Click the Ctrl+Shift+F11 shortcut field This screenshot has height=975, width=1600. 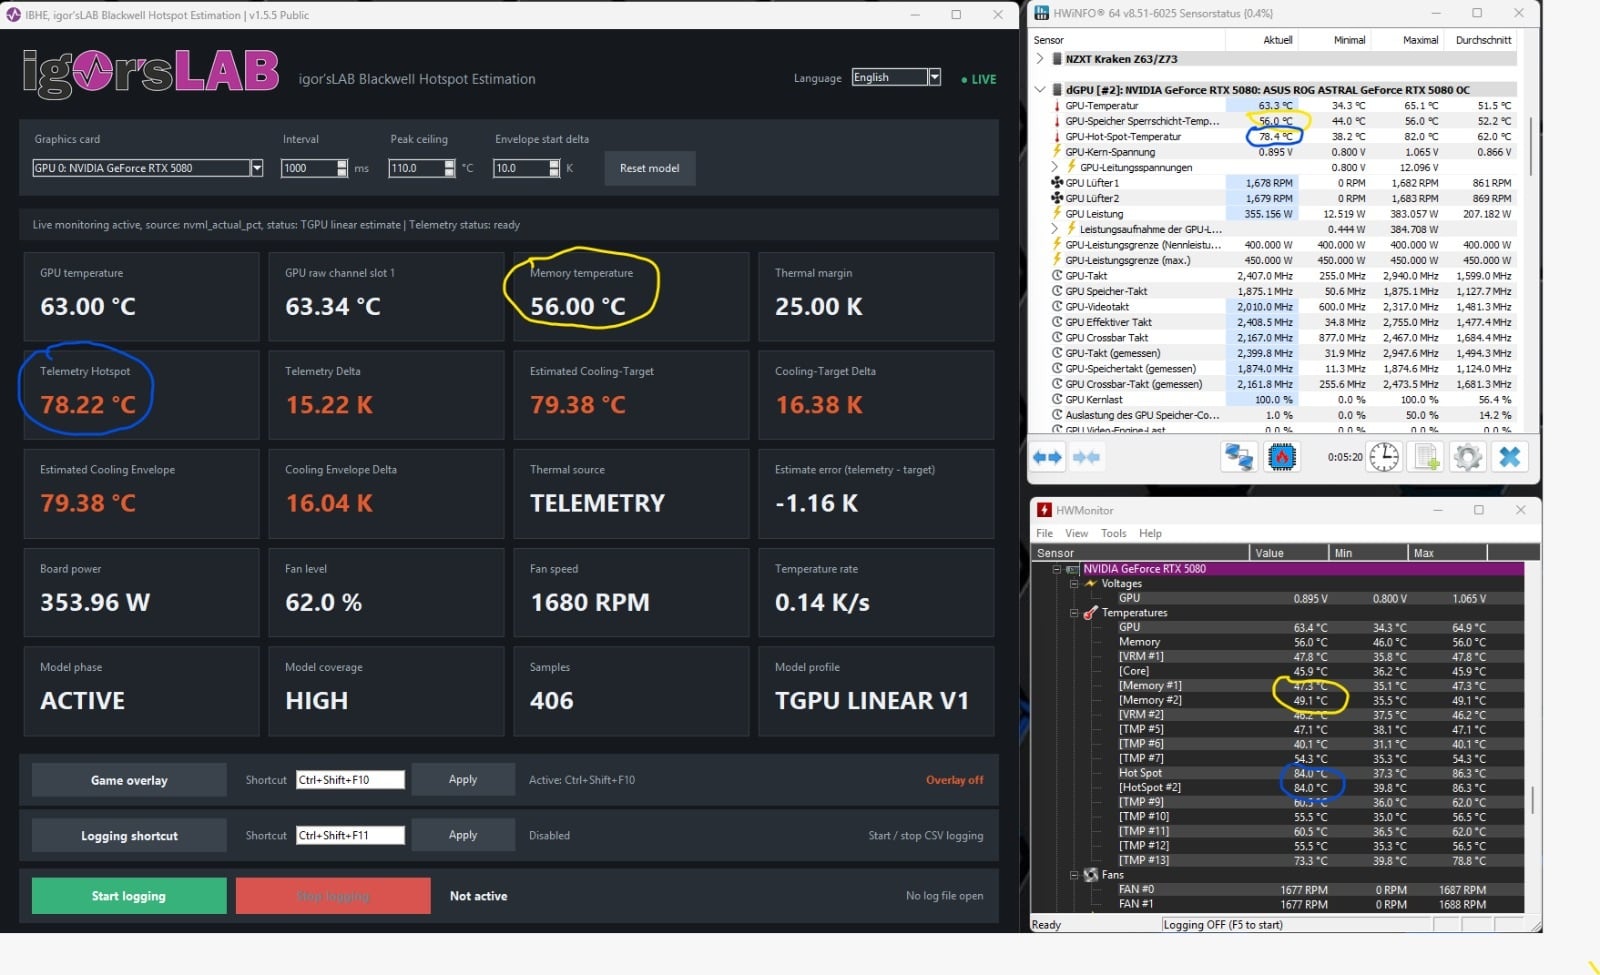point(350,835)
